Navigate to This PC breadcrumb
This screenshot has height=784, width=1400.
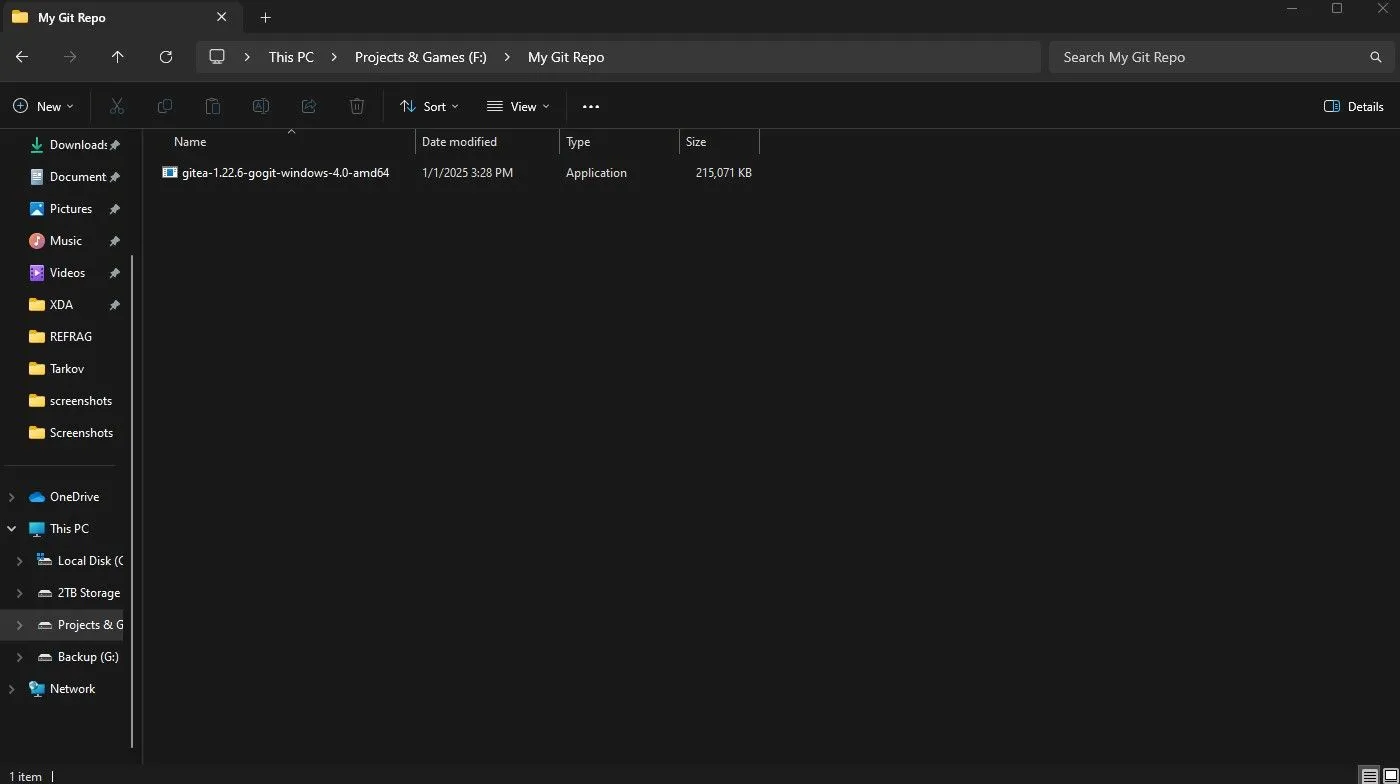click(291, 57)
